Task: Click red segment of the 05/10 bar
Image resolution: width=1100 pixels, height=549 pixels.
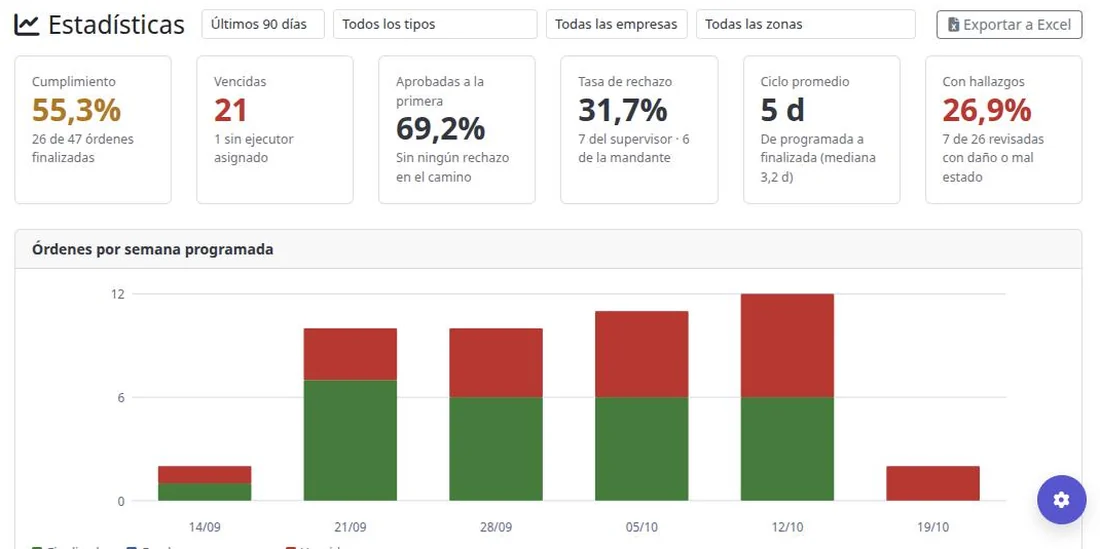Action: (x=642, y=354)
